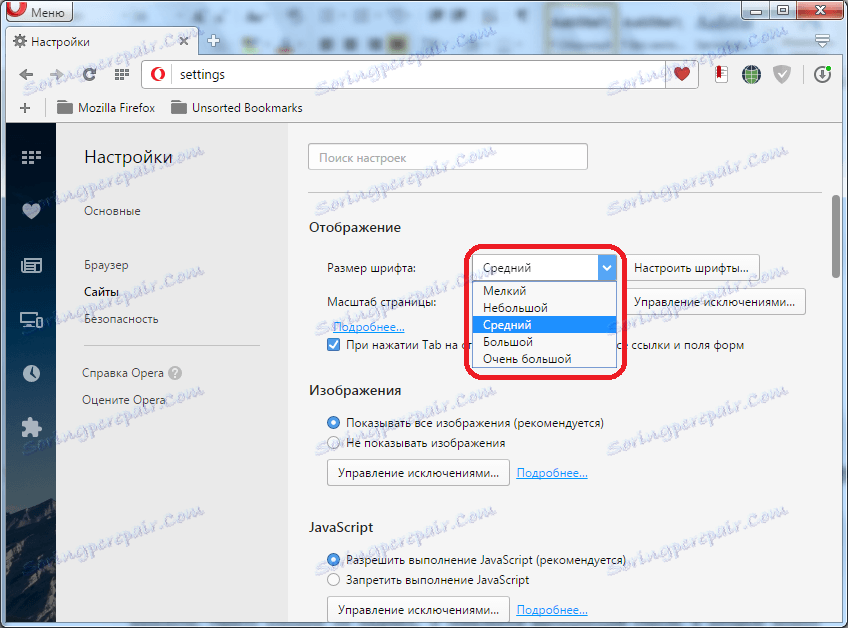Choose Мелкий font size option
Viewport: 848px width, 628px height.
point(544,290)
